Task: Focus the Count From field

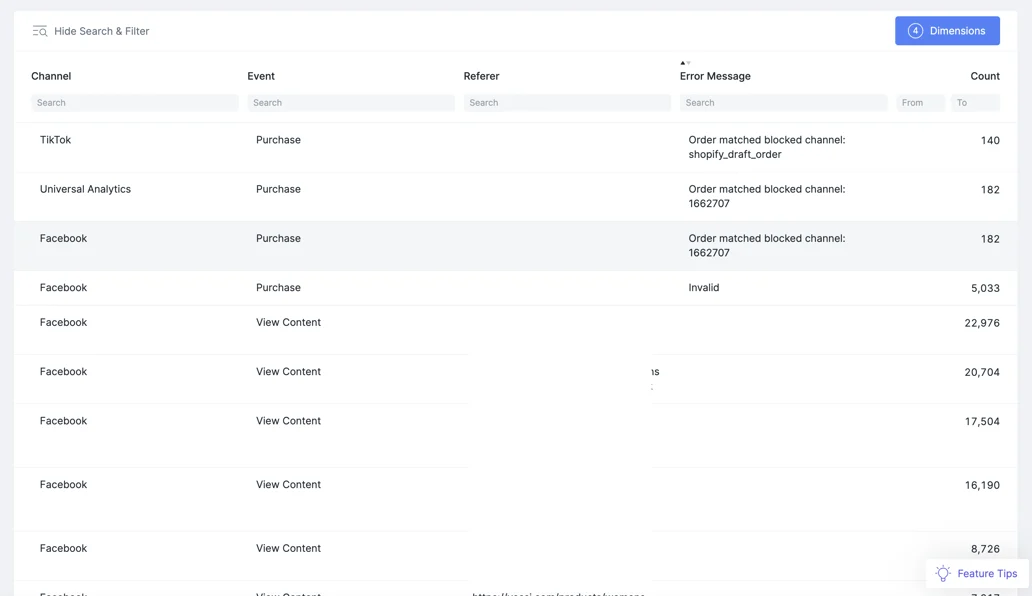Action: pos(920,103)
